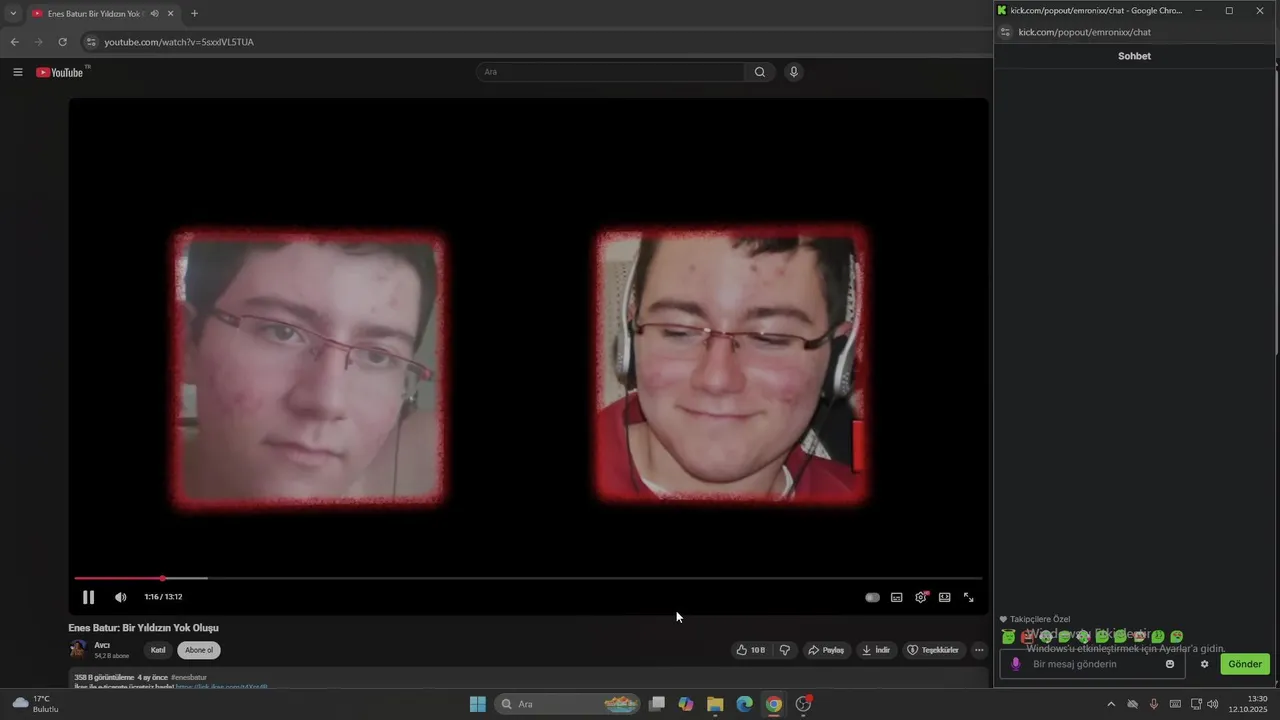Close the YouTube browser tab
Screen dimensions: 1280x720
(171, 13)
